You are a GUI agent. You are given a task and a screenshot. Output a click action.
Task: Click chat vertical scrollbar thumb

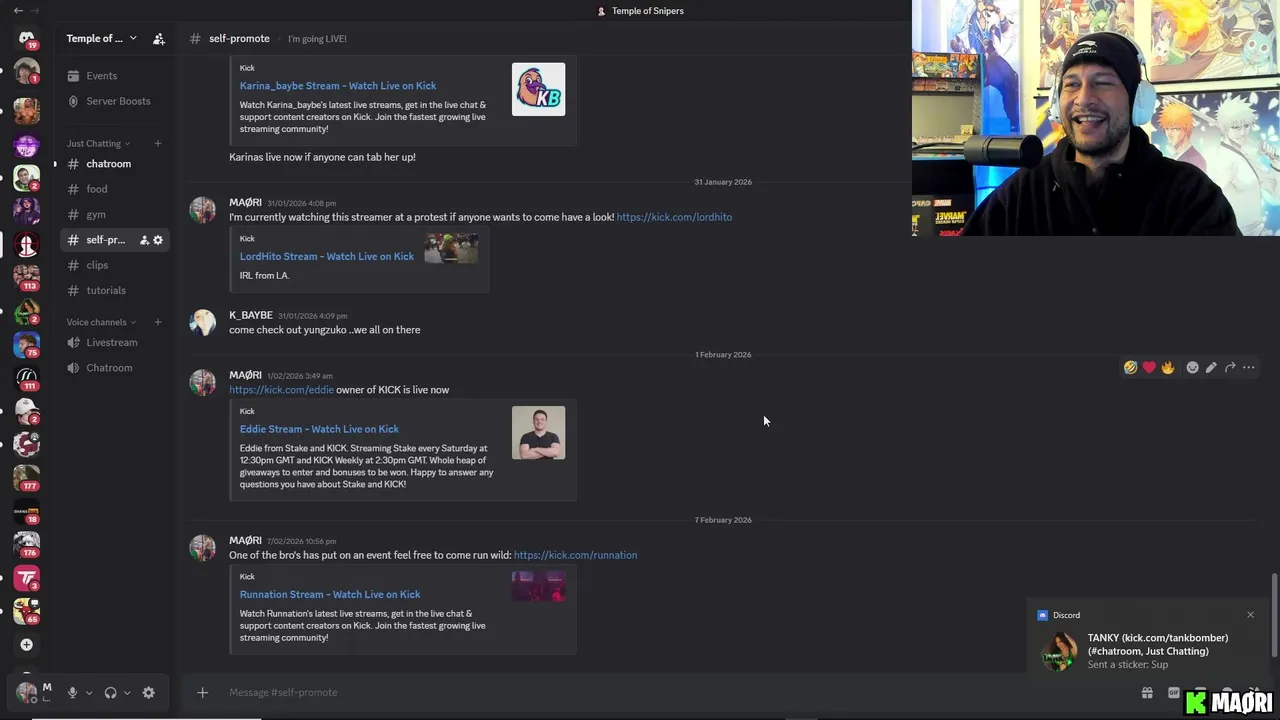click(x=1274, y=615)
